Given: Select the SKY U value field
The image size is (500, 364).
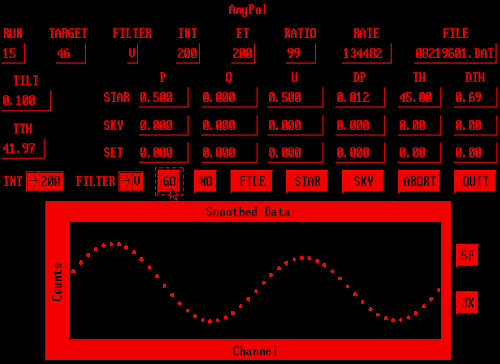Looking at the screenshot, I should coord(295,126).
